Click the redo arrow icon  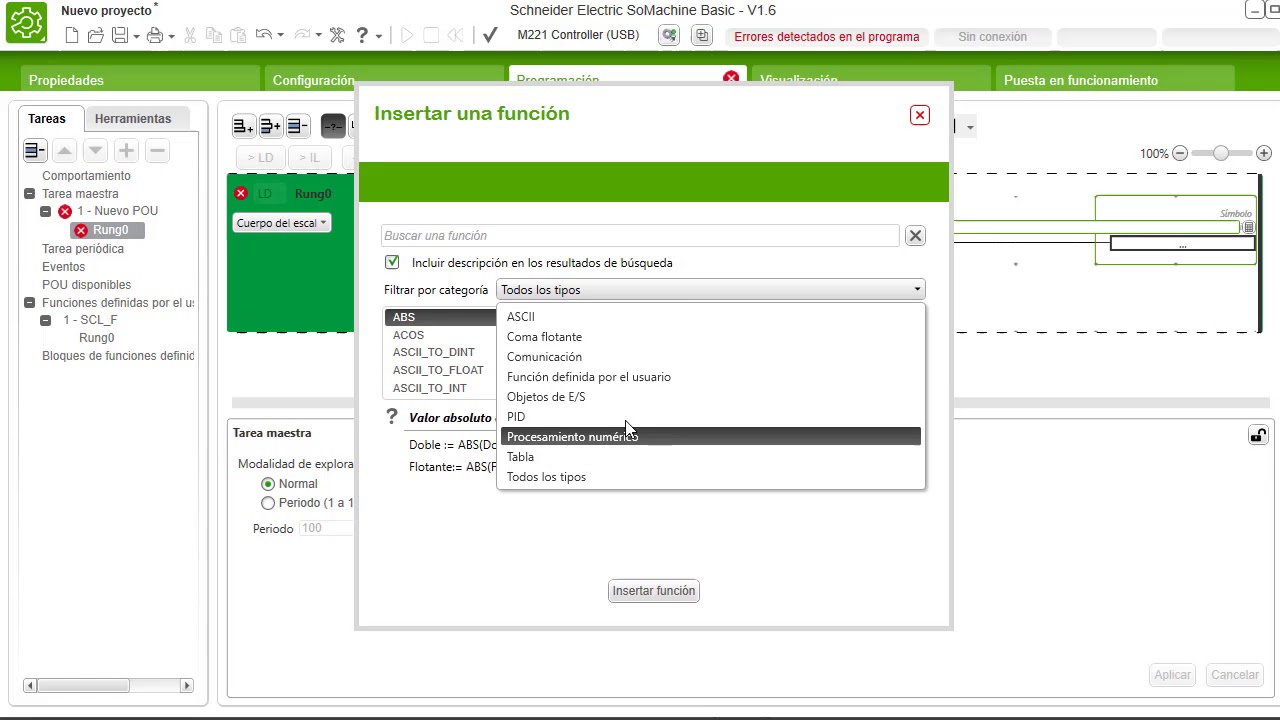click(x=302, y=36)
